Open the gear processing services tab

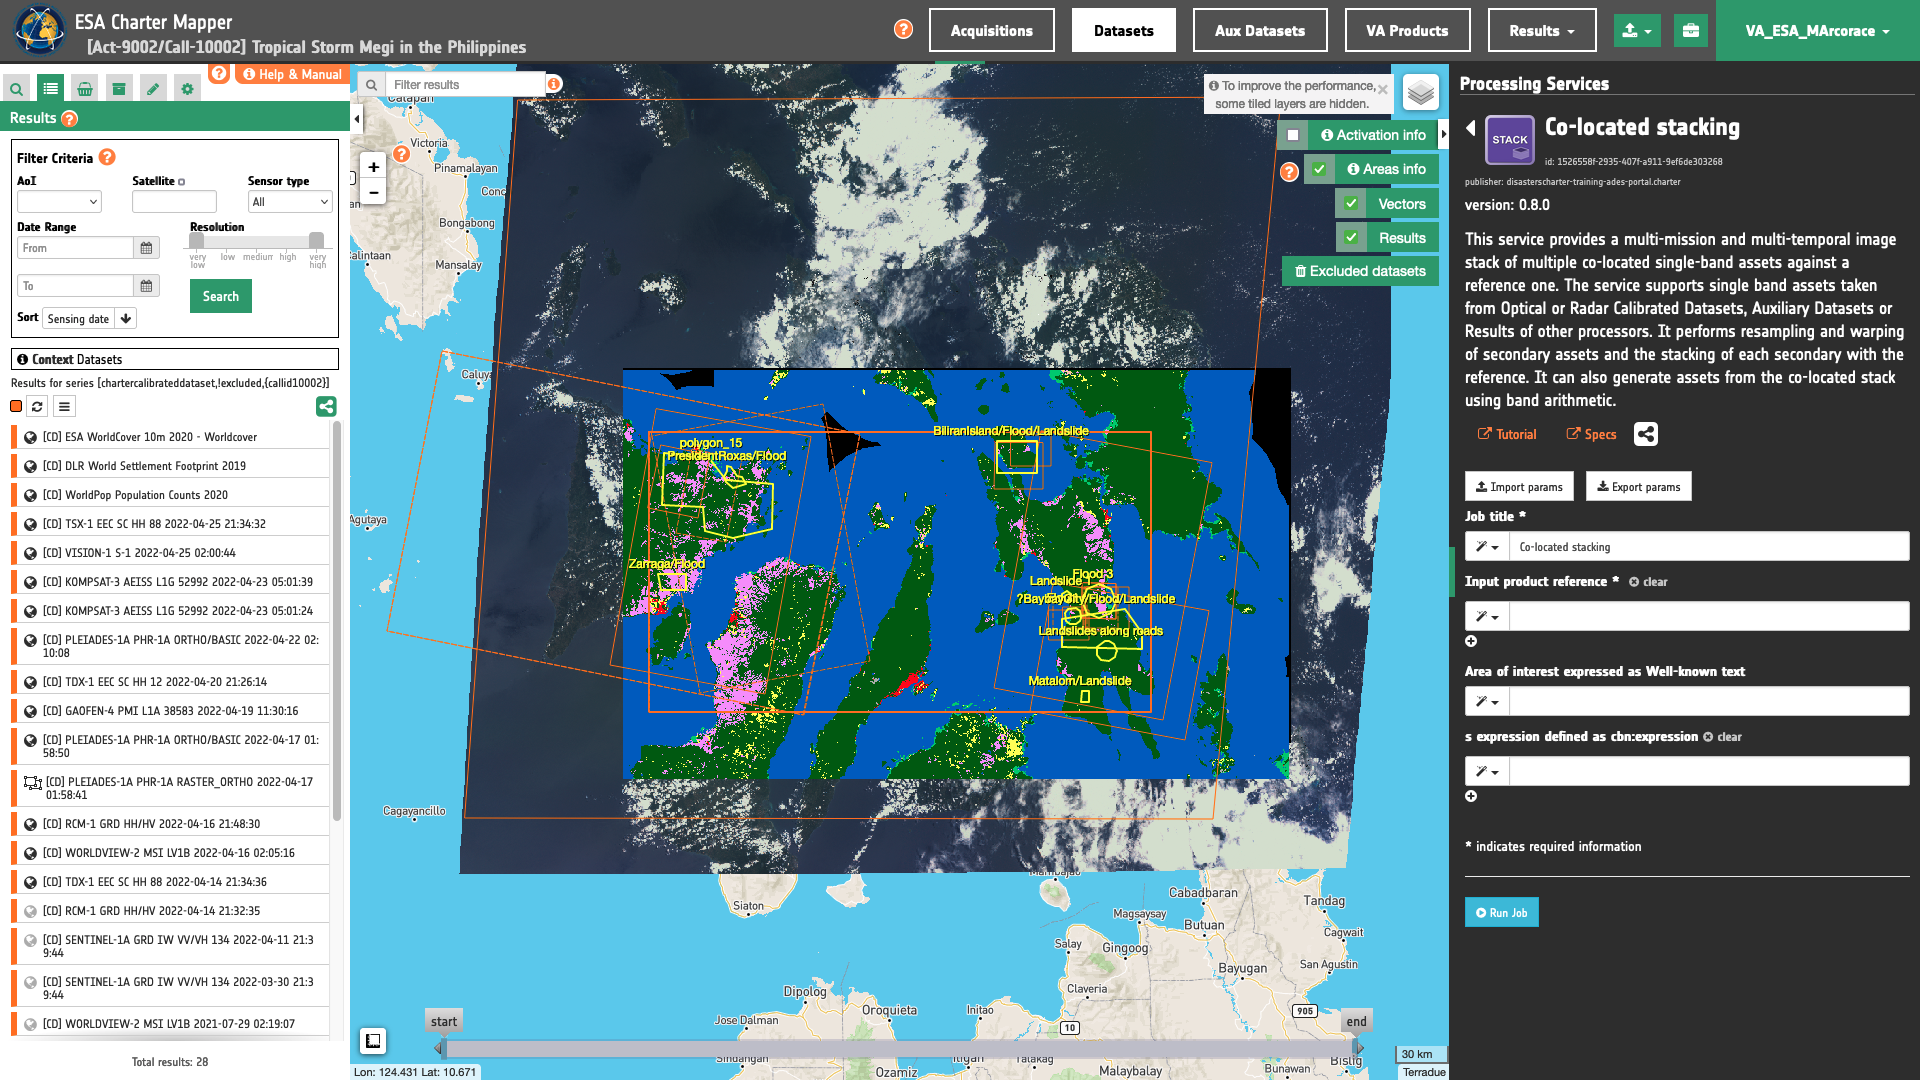click(187, 89)
